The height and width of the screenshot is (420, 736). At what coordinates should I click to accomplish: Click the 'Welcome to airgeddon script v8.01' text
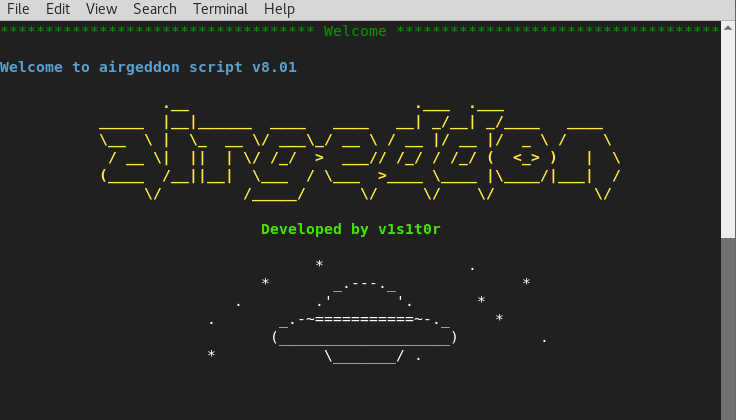click(148, 67)
